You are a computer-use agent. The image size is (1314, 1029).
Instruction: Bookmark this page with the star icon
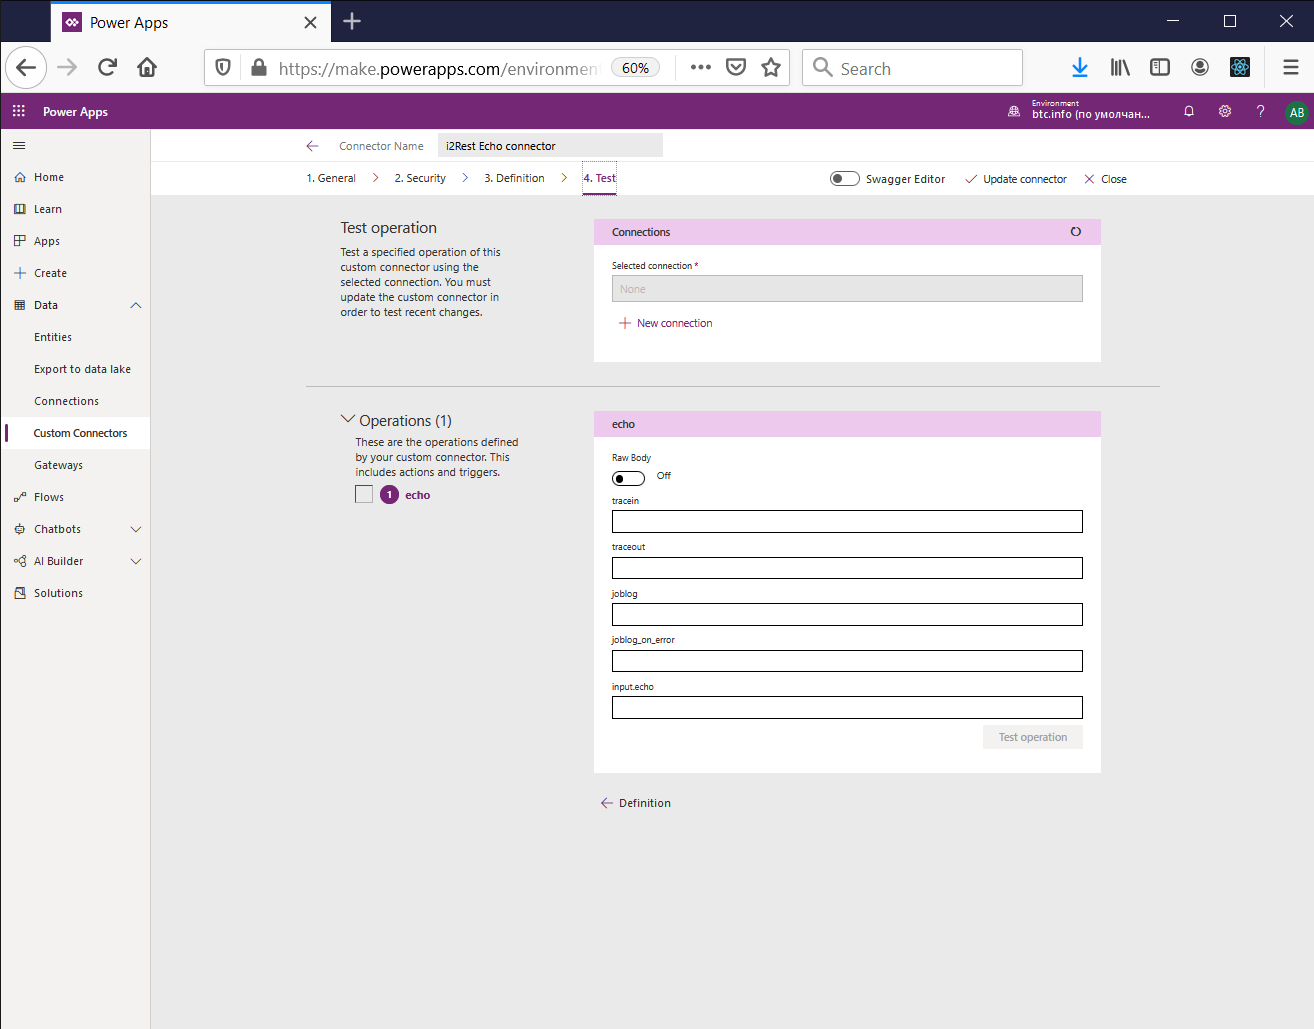tap(771, 67)
